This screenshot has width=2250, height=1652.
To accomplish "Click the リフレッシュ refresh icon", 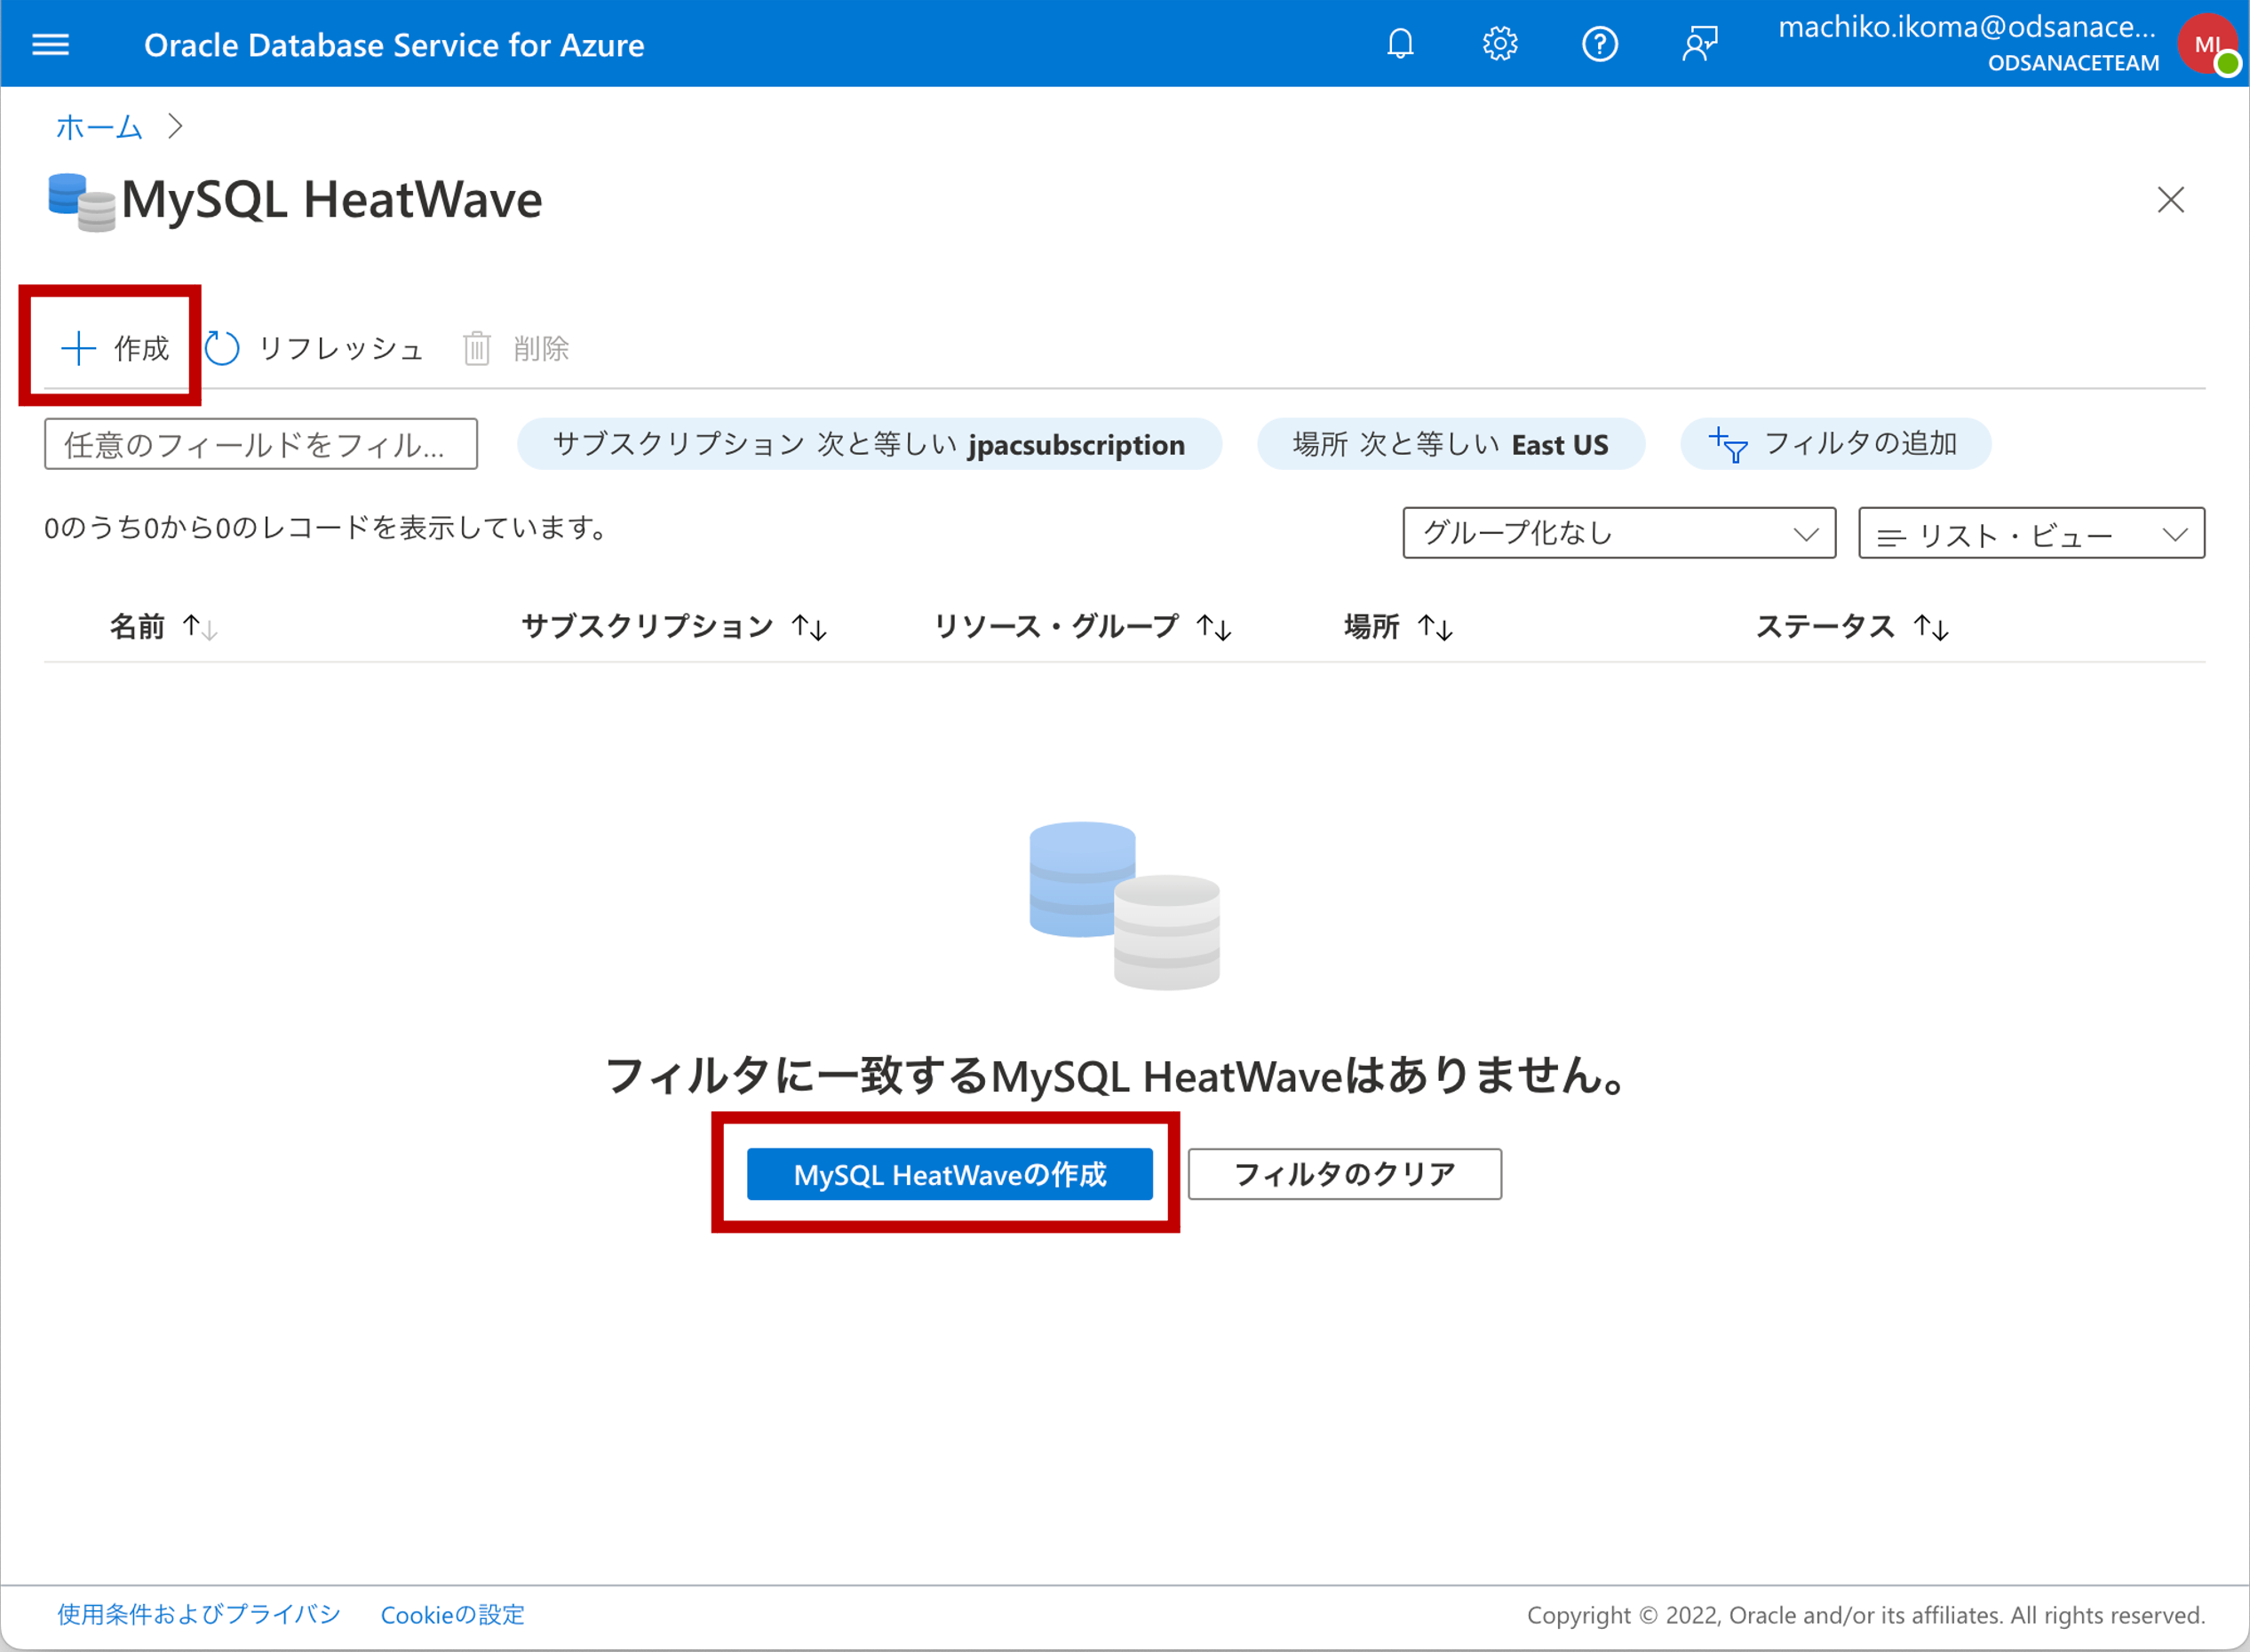I will 222,349.
